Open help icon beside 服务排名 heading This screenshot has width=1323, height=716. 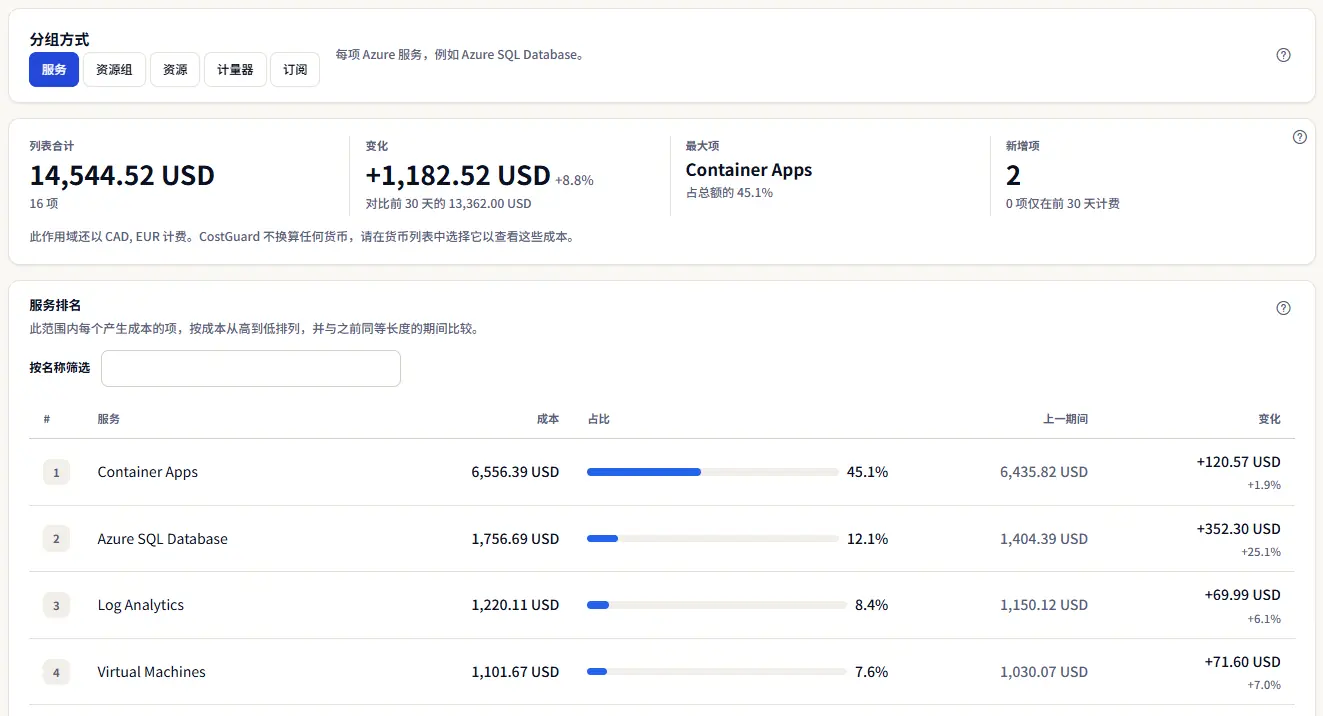click(x=1284, y=308)
